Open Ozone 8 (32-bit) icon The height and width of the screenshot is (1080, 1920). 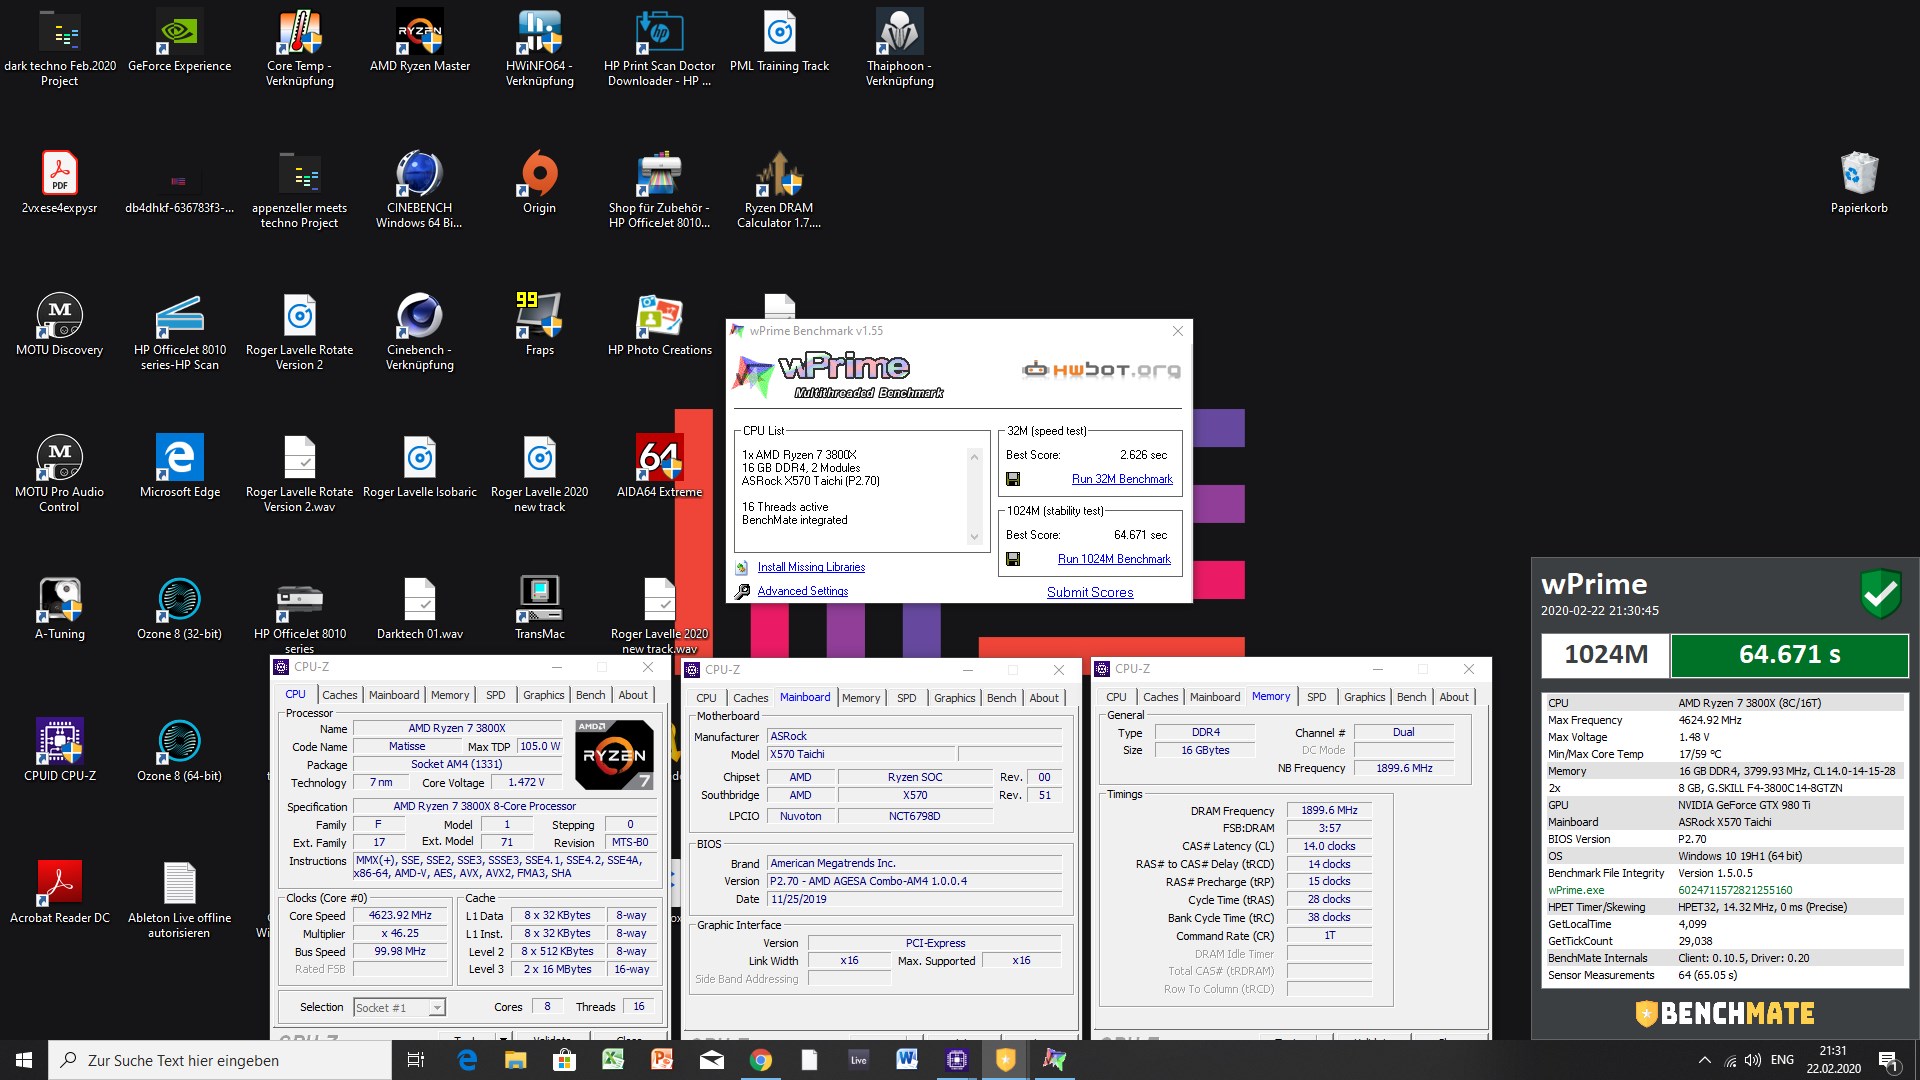[180, 610]
